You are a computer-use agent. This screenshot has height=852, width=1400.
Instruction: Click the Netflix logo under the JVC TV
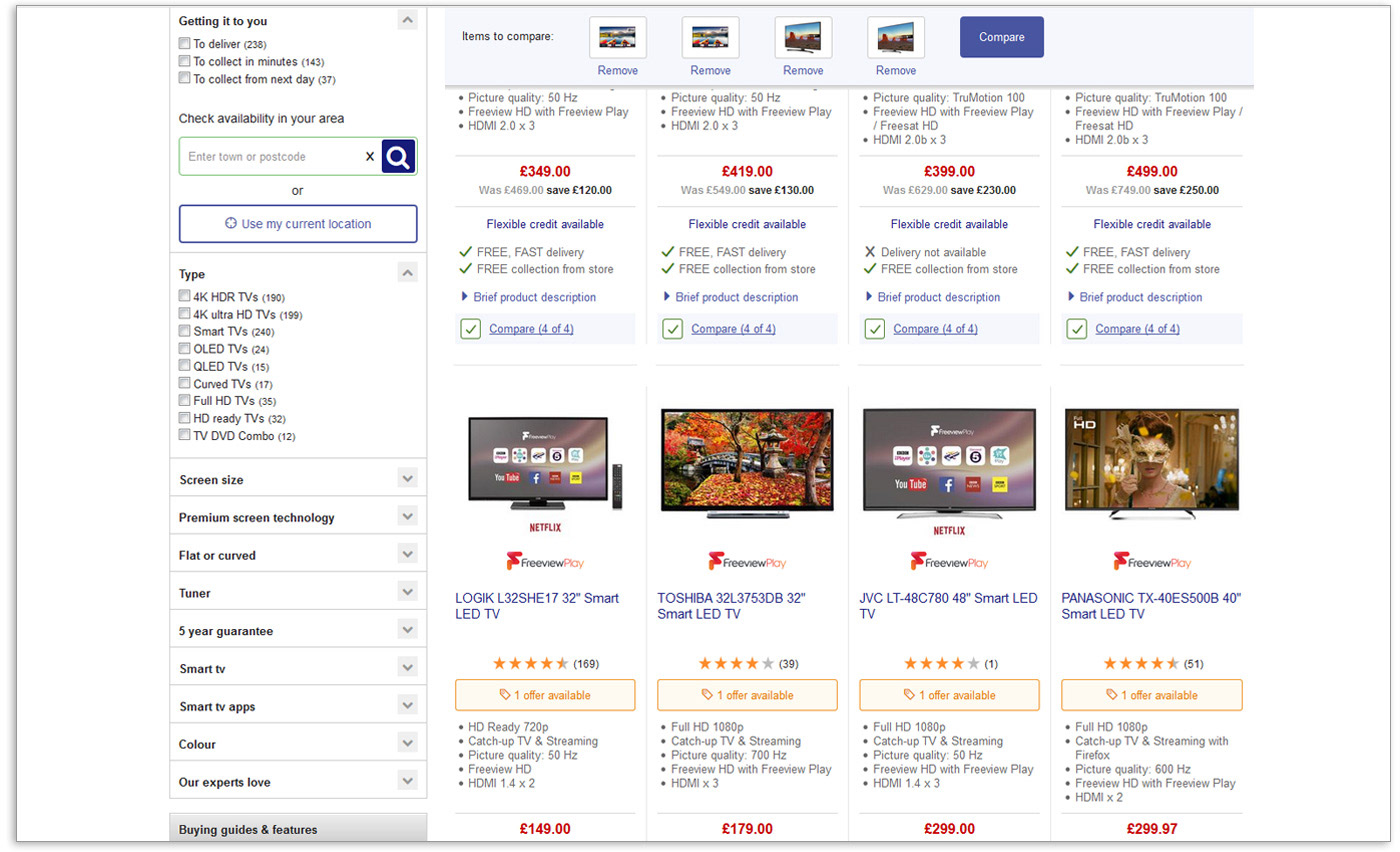pos(949,530)
